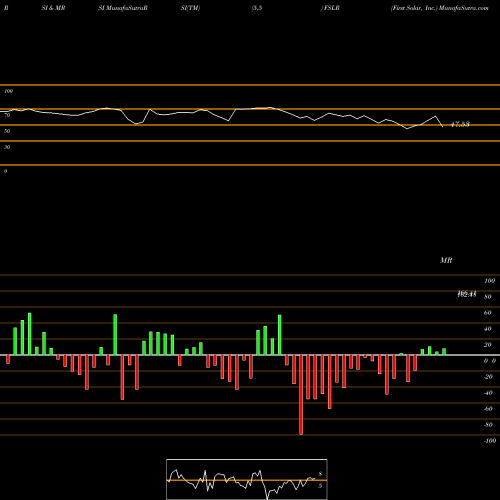Click the 30 level label on the RSI axis
This screenshot has width=500, height=500.
7,147
